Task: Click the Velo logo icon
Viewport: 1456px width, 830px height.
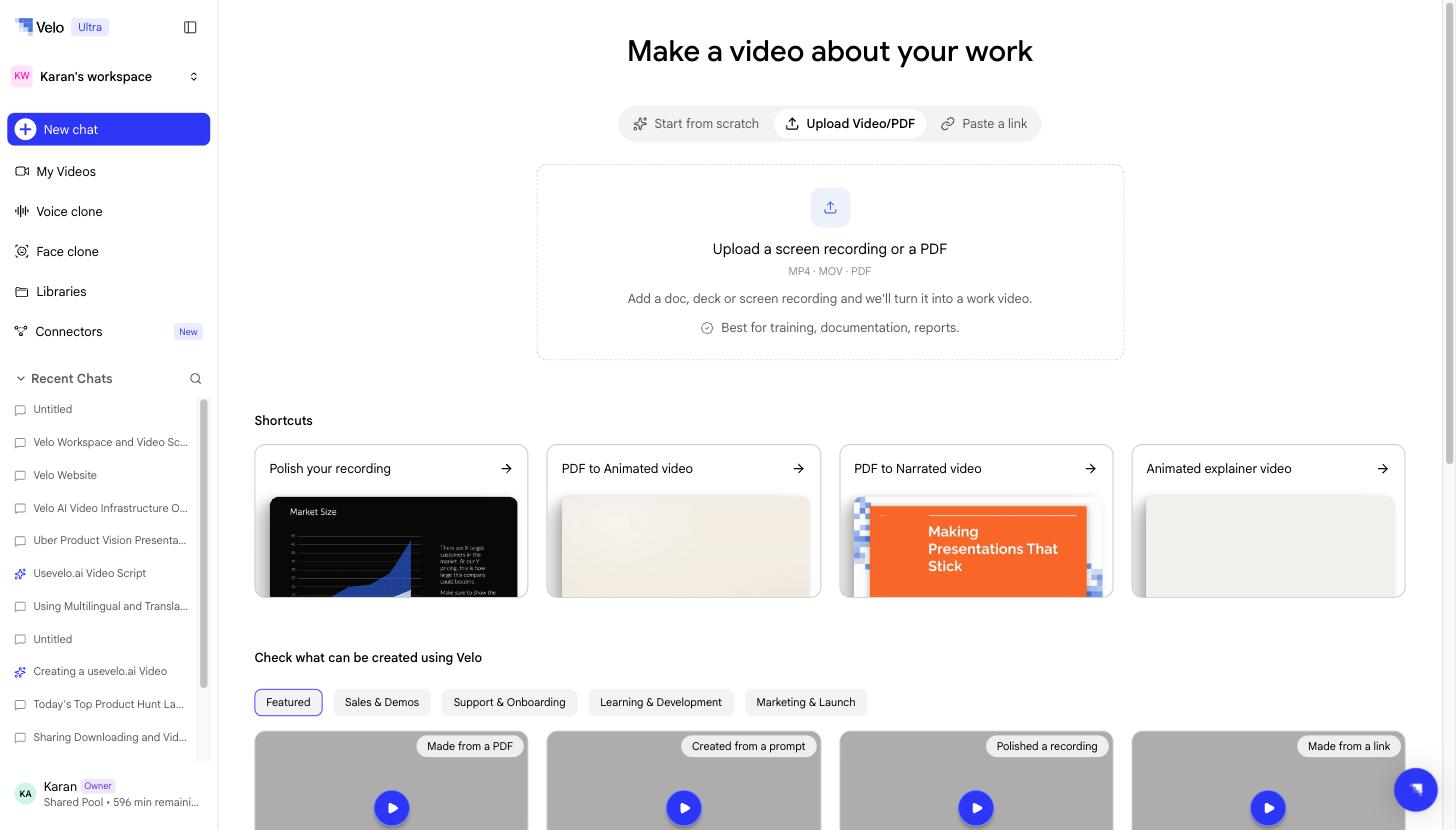Action: [24, 27]
